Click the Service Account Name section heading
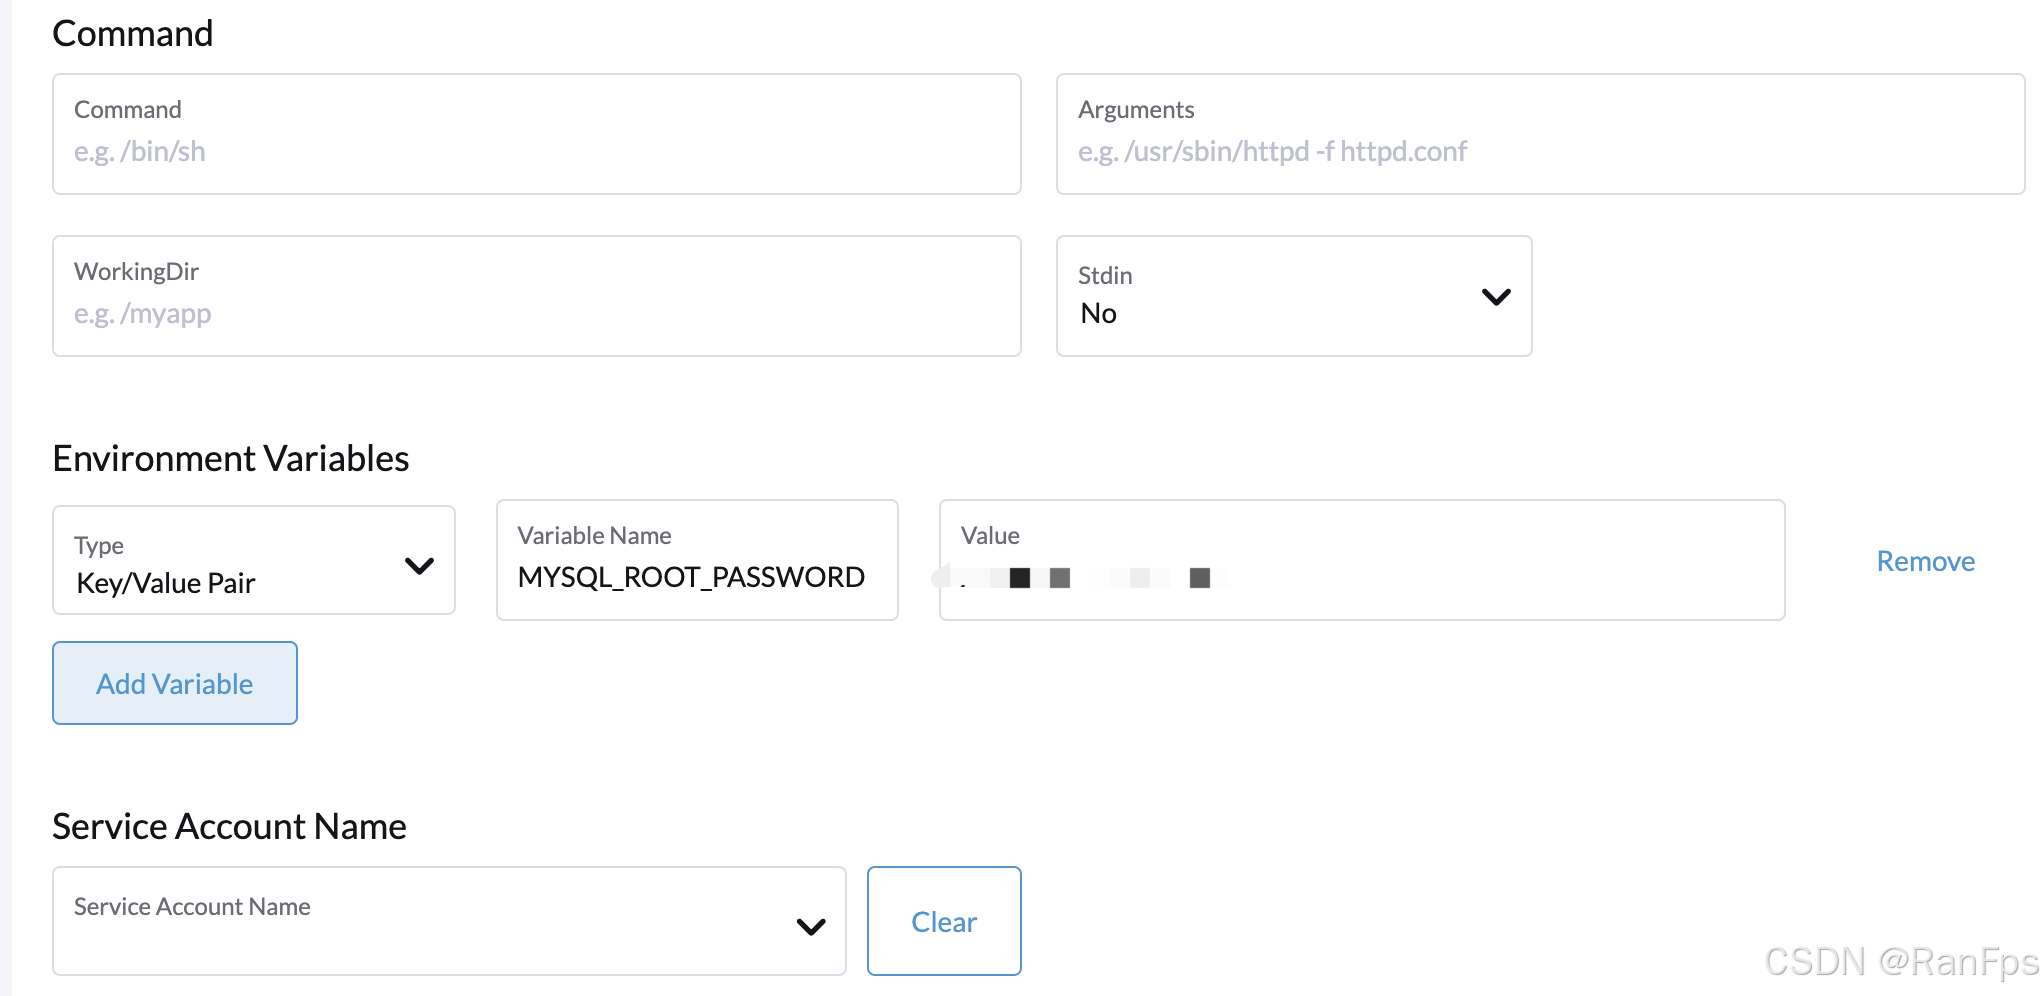2044x996 pixels. 229,826
